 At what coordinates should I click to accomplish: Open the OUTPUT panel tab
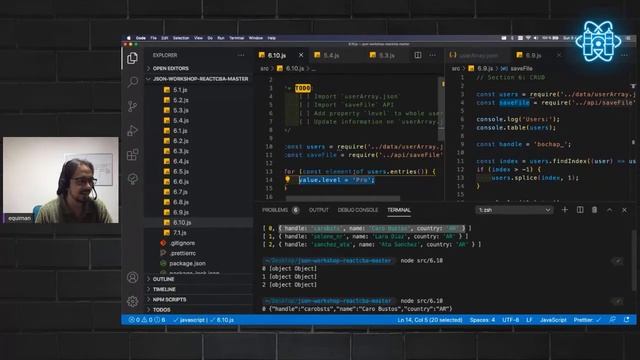[x=319, y=210]
